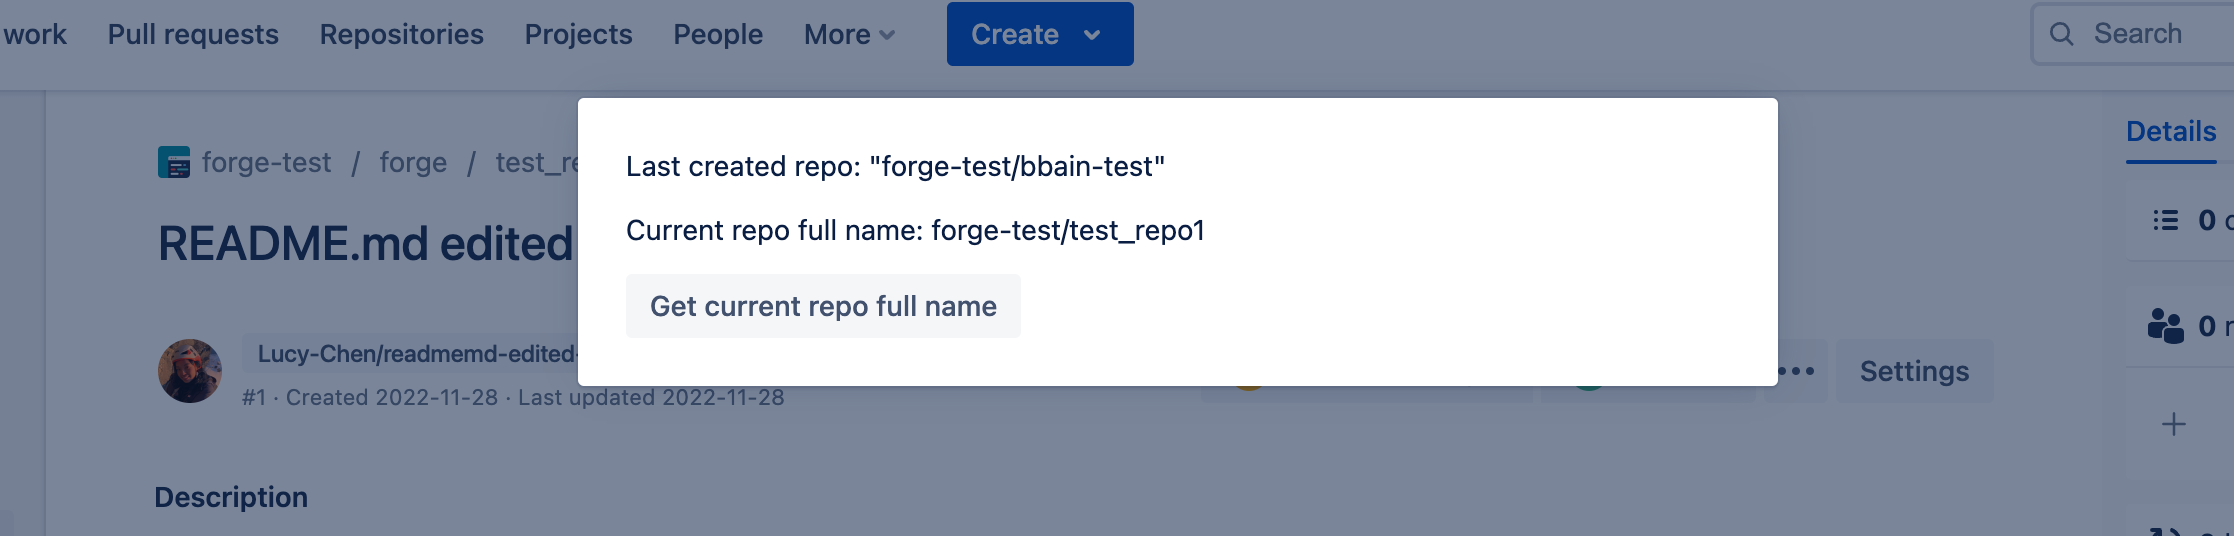This screenshot has width=2234, height=536.
Task: Click the plus icon in right sidebar
Action: (x=2174, y=424)
